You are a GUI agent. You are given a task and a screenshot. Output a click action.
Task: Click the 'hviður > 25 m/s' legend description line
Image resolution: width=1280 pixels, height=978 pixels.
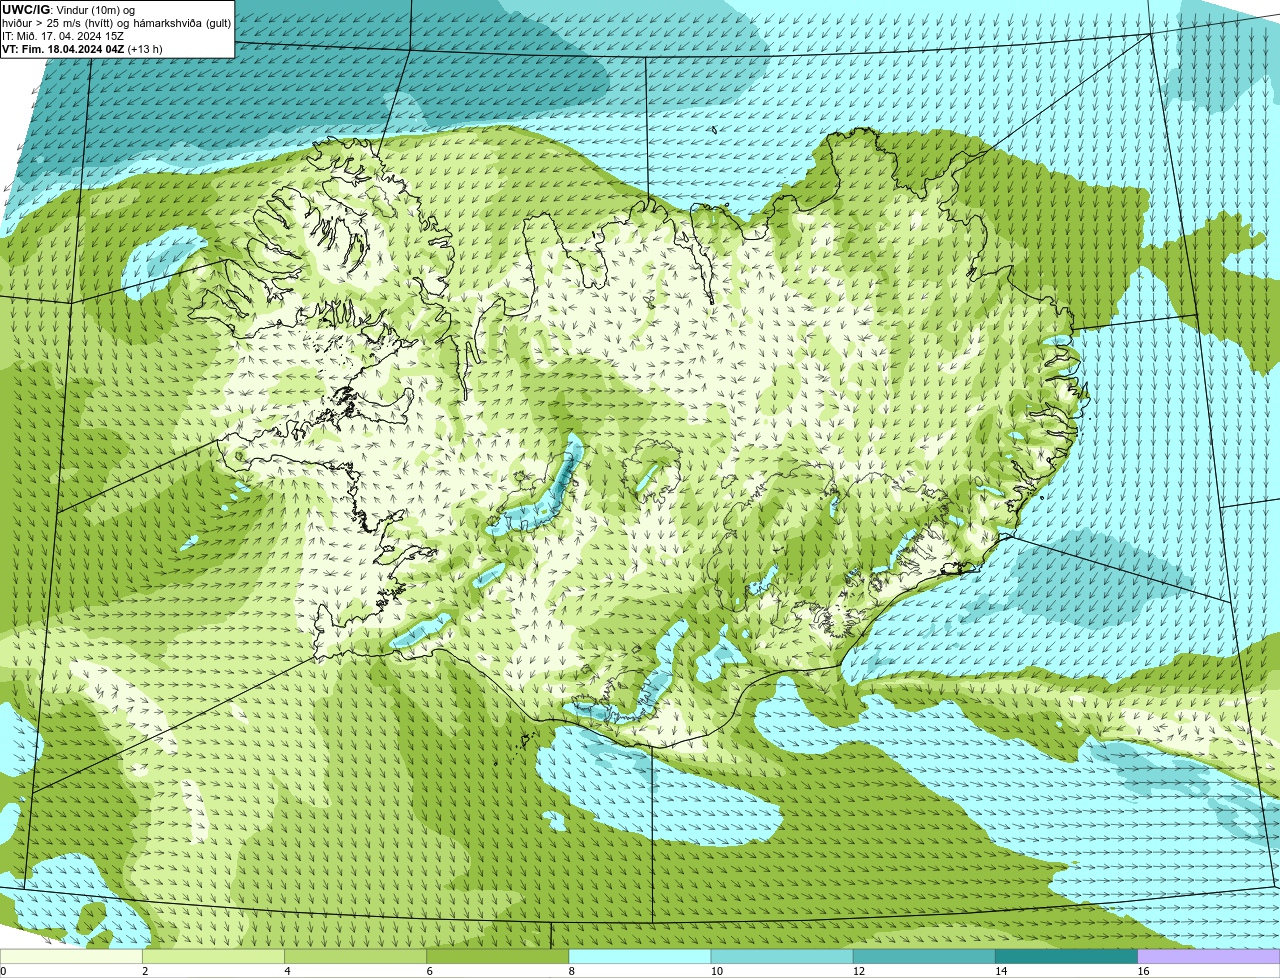coord(117,23)
